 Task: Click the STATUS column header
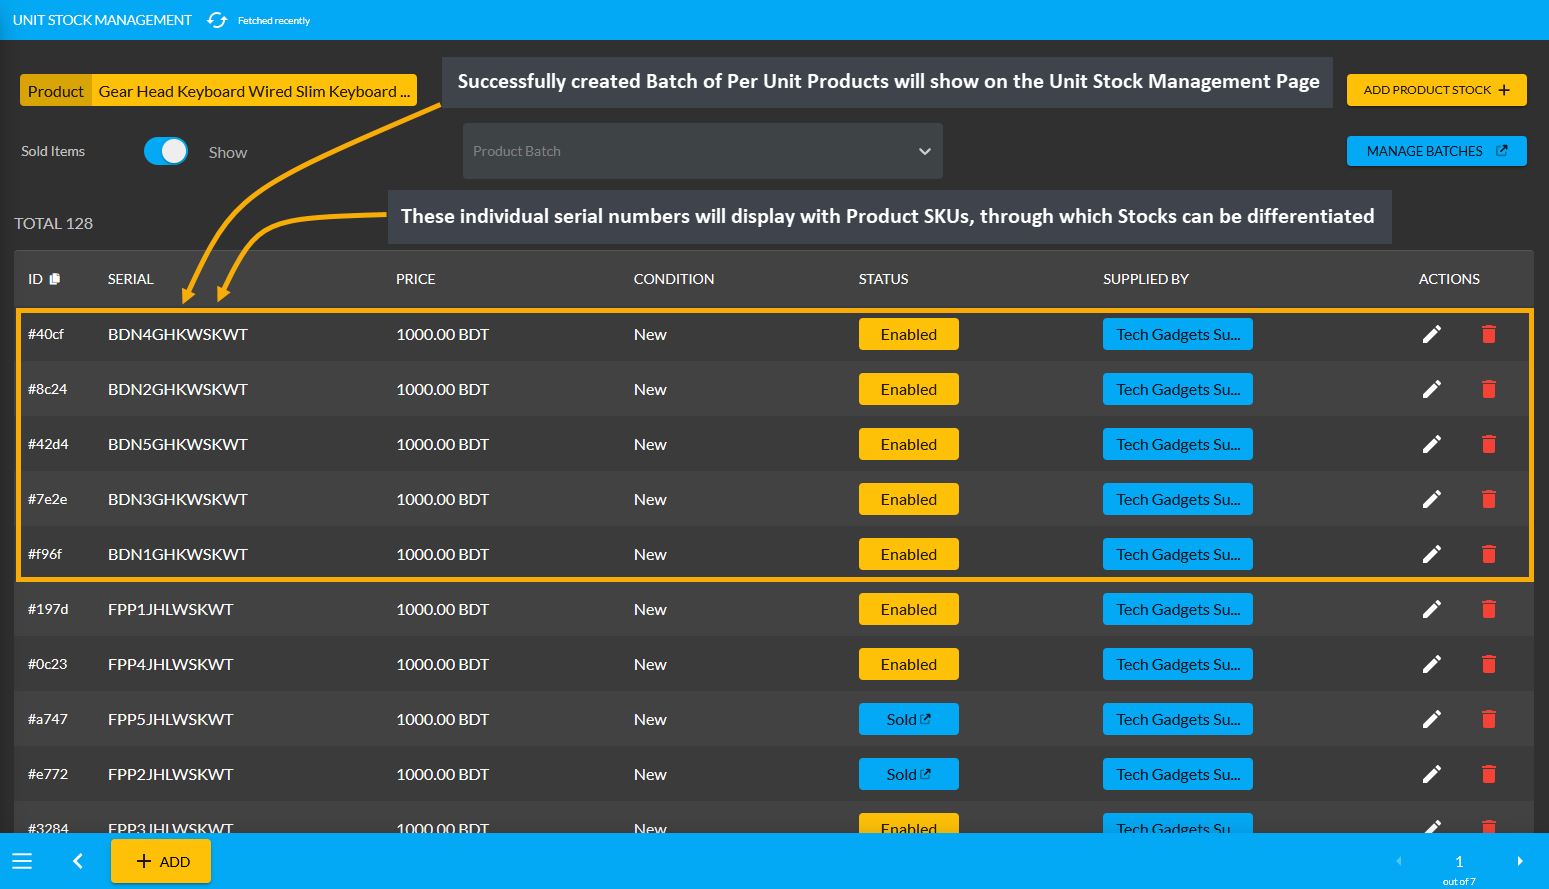coord(883,279)
